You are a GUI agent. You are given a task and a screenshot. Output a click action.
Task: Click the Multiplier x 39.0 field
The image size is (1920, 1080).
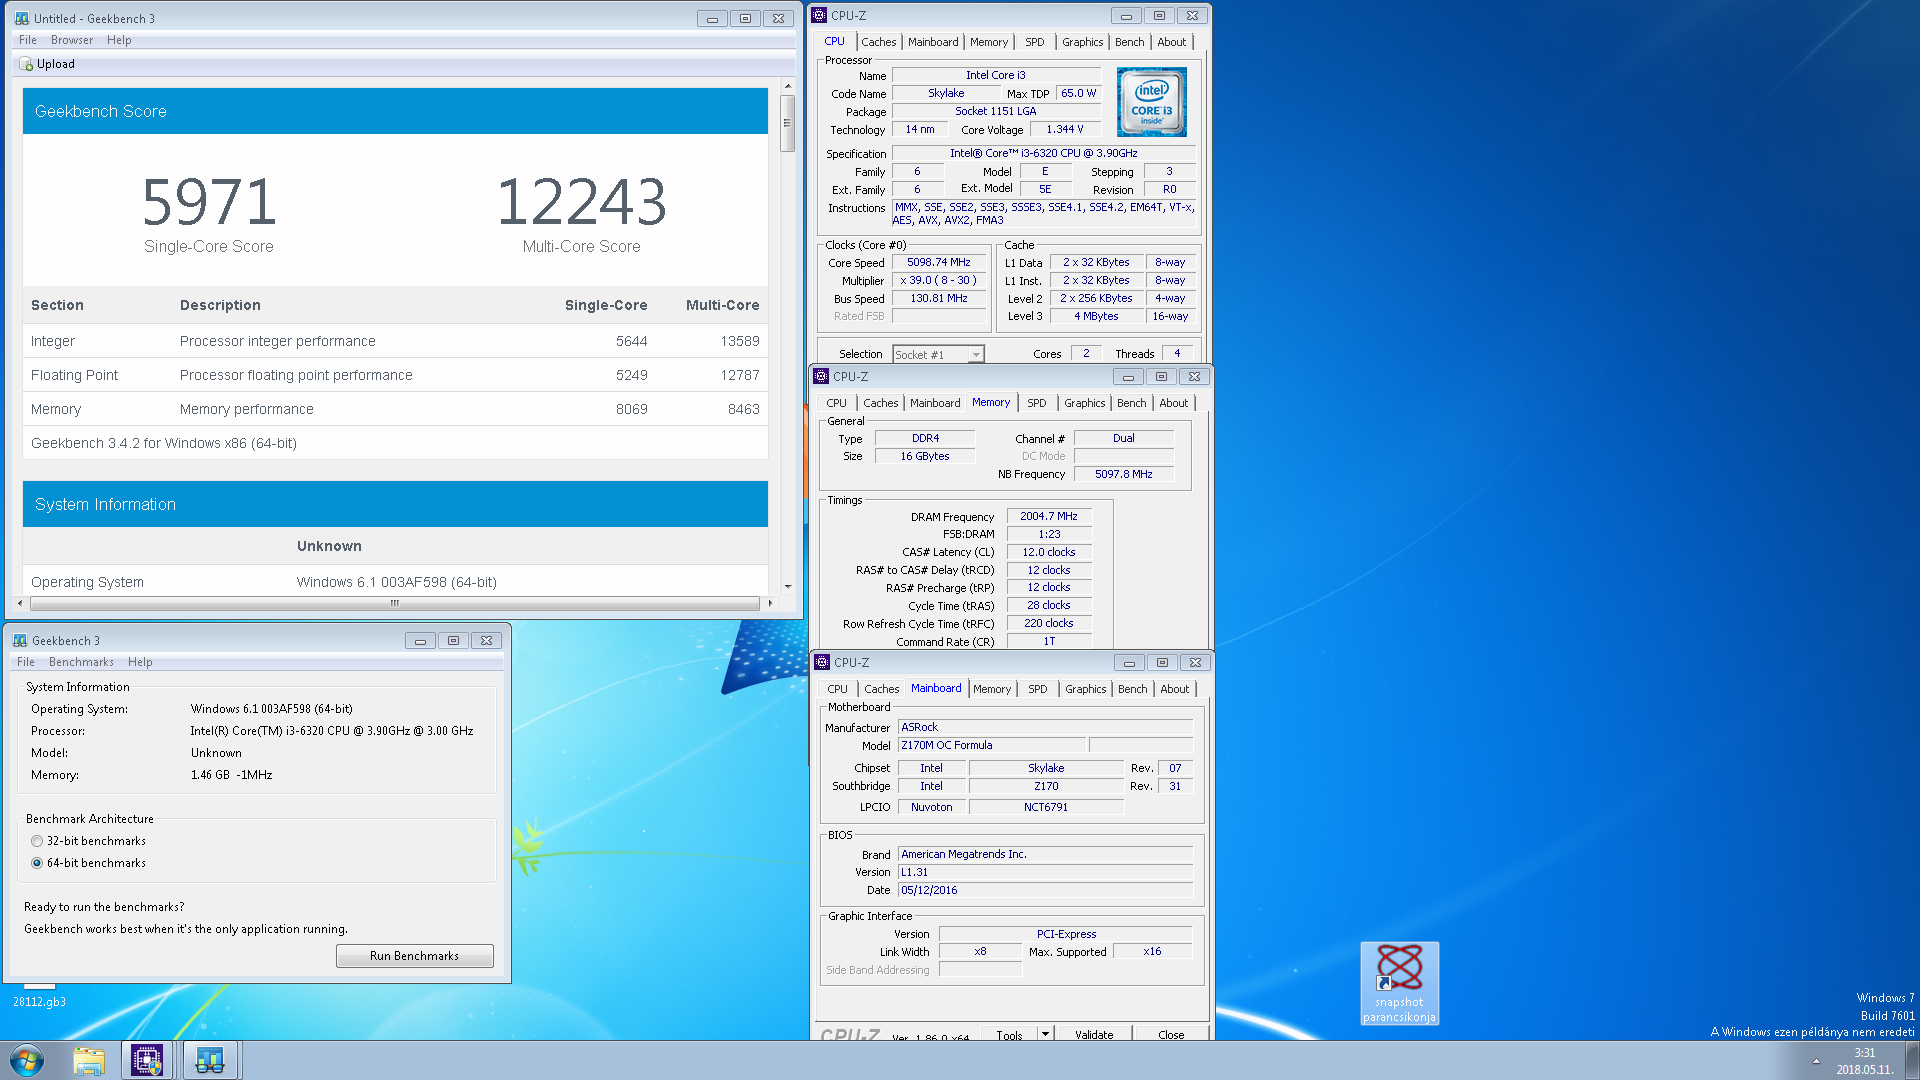tap(939, 280)
